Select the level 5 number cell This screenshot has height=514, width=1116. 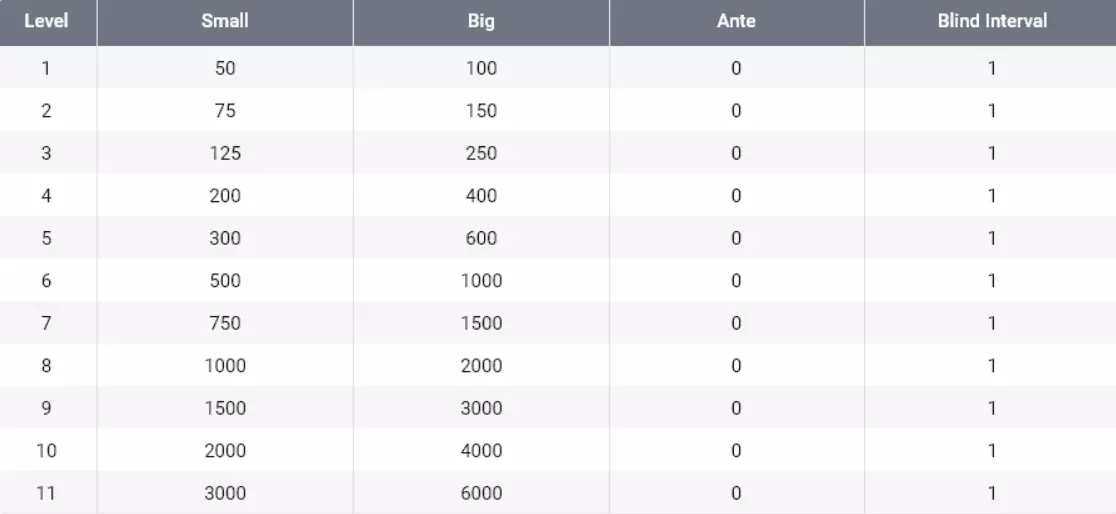[46, 238]
